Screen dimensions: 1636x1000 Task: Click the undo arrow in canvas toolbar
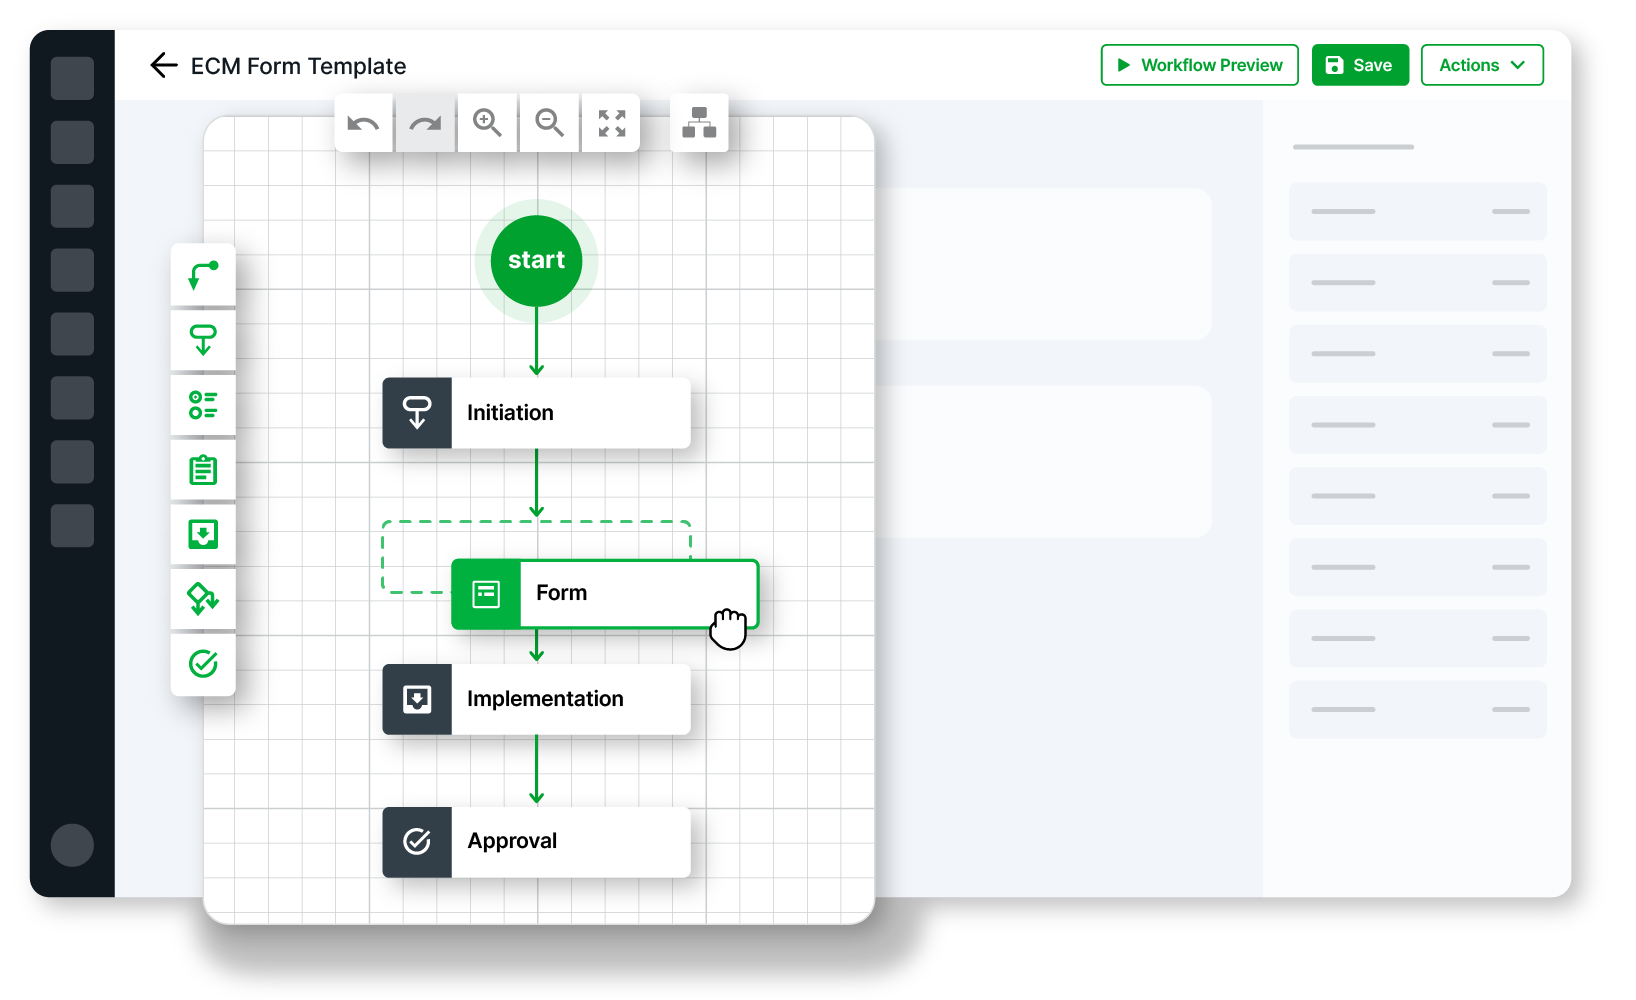tap(363, 123)
